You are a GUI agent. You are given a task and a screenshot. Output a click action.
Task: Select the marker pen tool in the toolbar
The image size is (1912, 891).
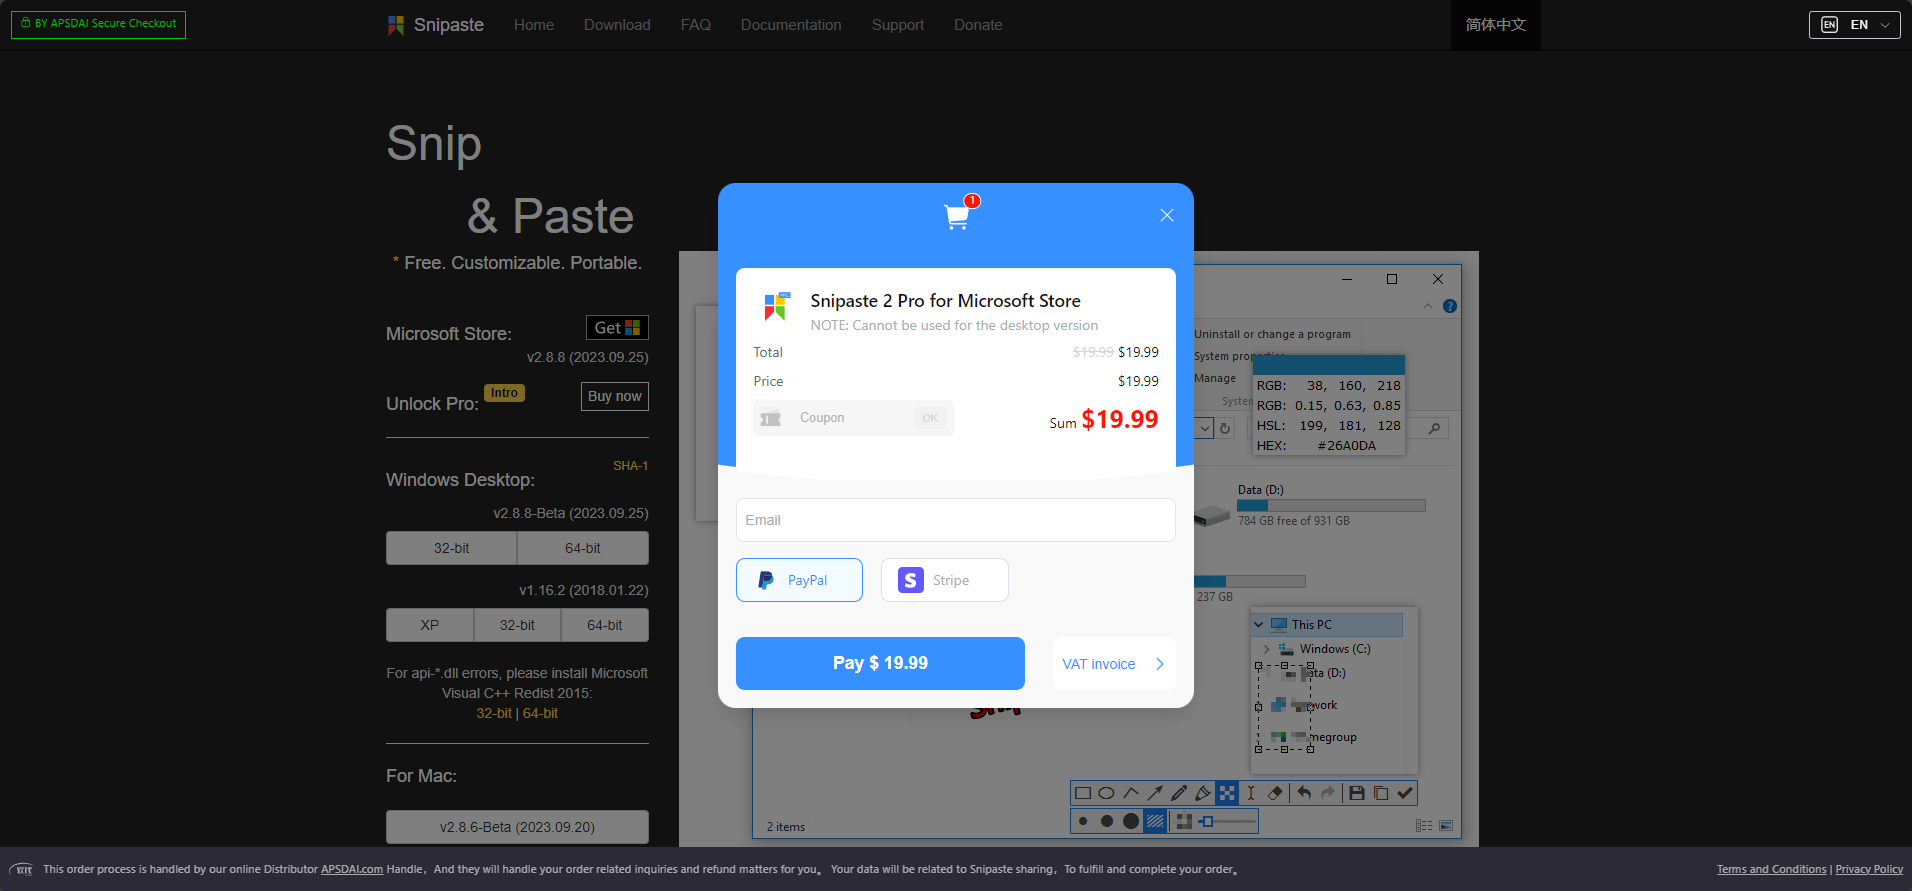pos(1203,793)
